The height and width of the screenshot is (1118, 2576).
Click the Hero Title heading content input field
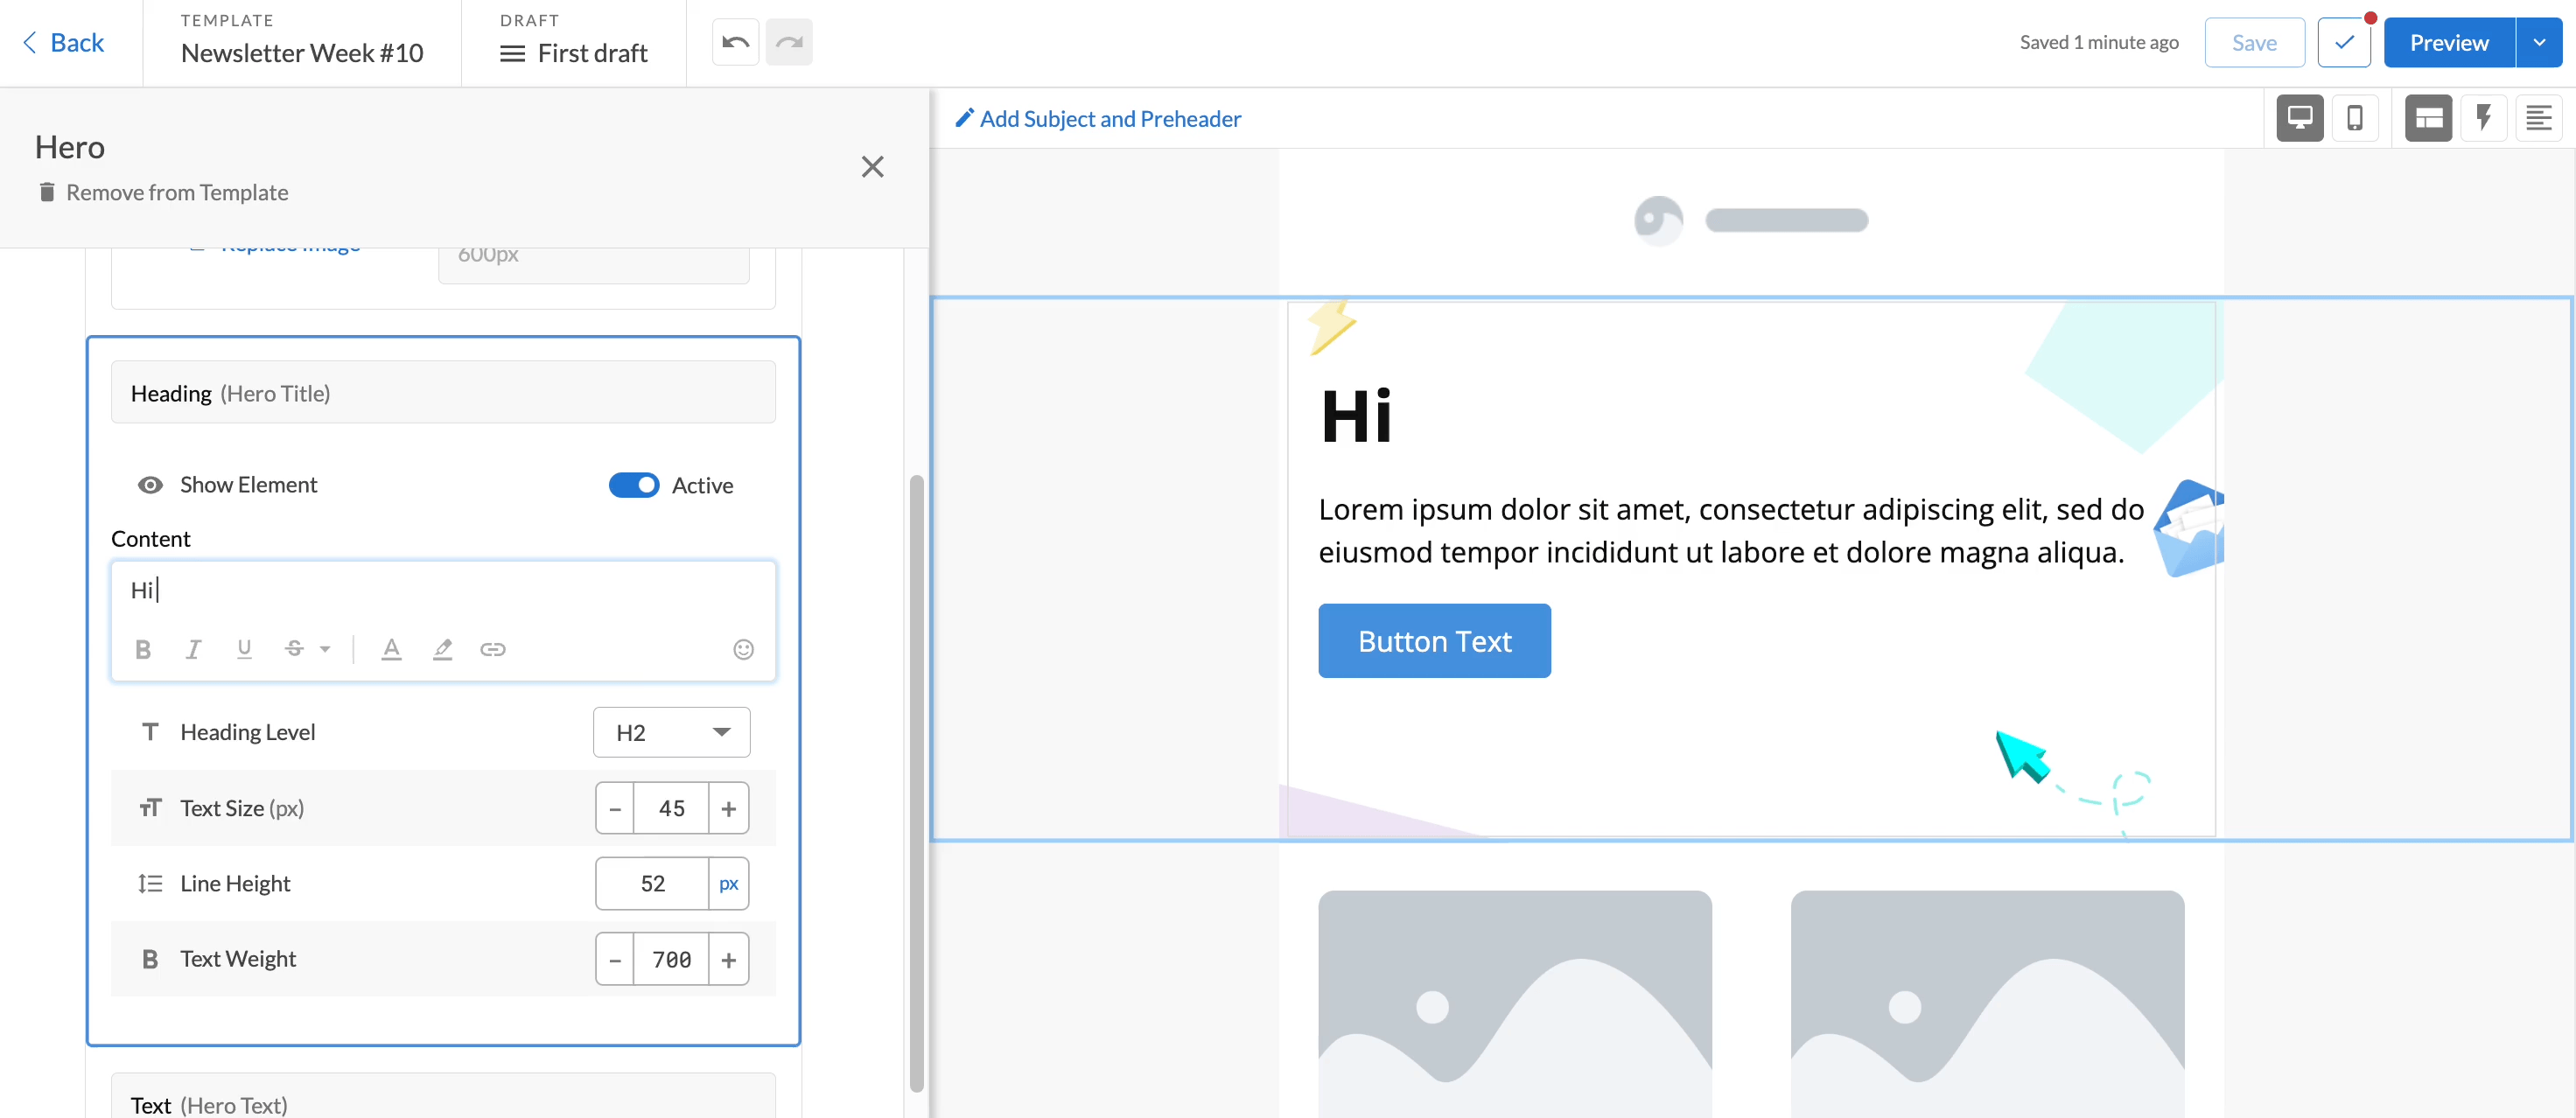click(442, 588)
